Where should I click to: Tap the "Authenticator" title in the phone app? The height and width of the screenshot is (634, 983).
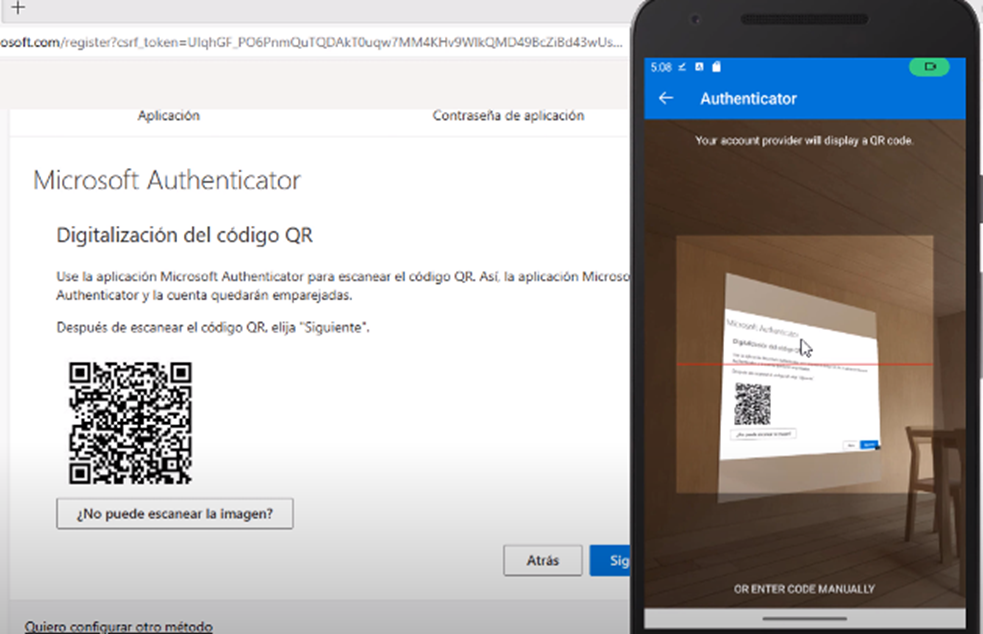pos(749,98)
